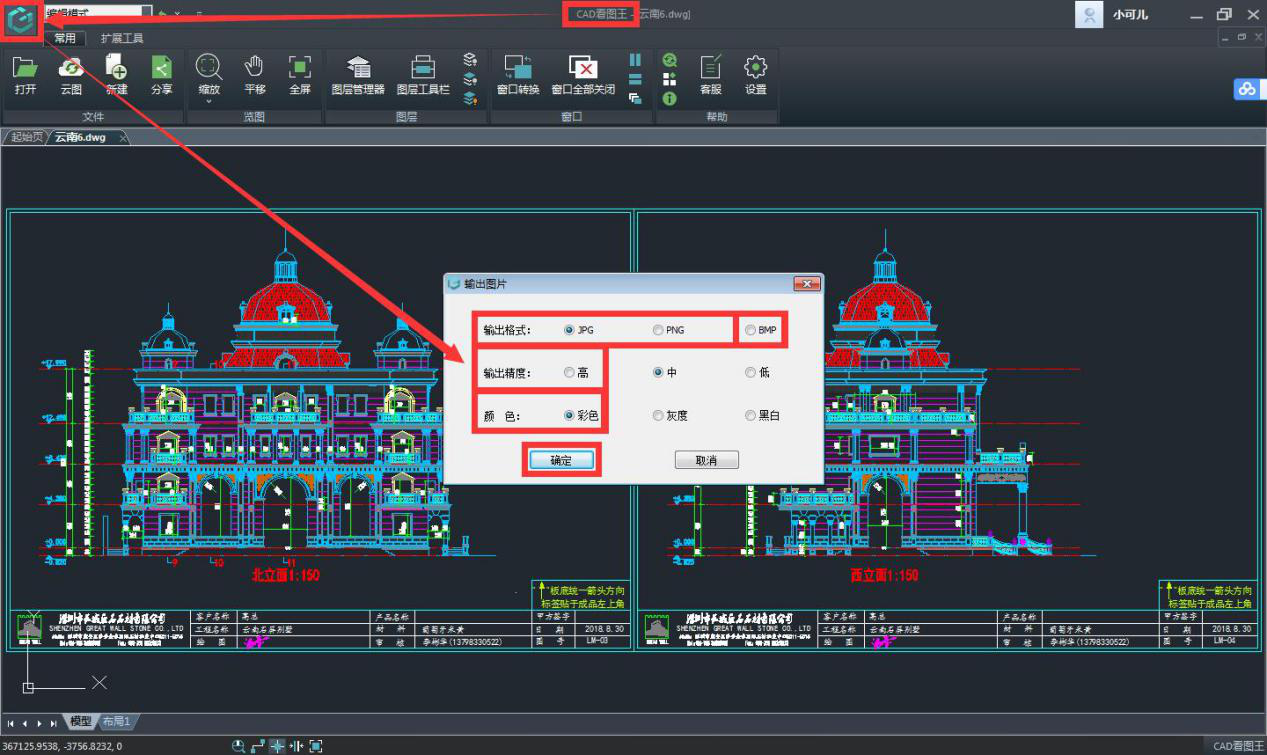Click the 客服 customer service icon
Image resolution: width=1267 pixels, height=755 pixels.
[710, 69]
